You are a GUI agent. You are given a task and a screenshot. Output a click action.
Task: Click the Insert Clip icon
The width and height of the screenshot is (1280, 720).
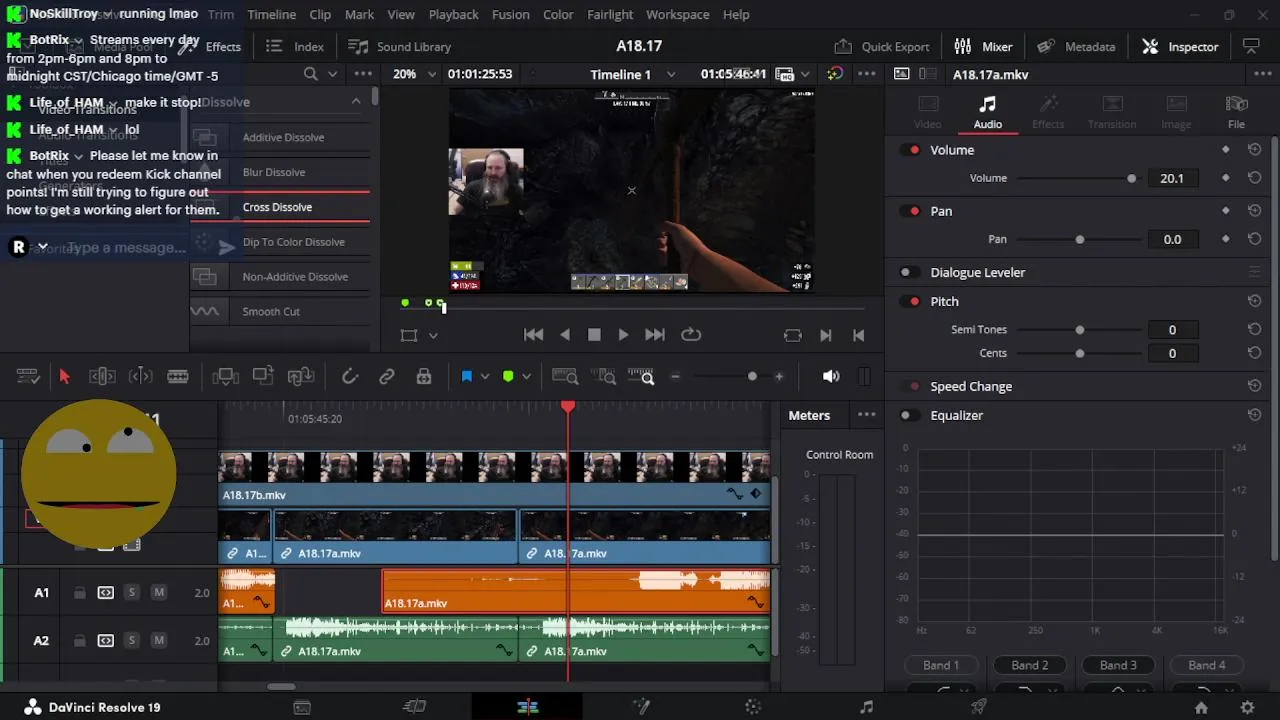(x=226, y=376)
